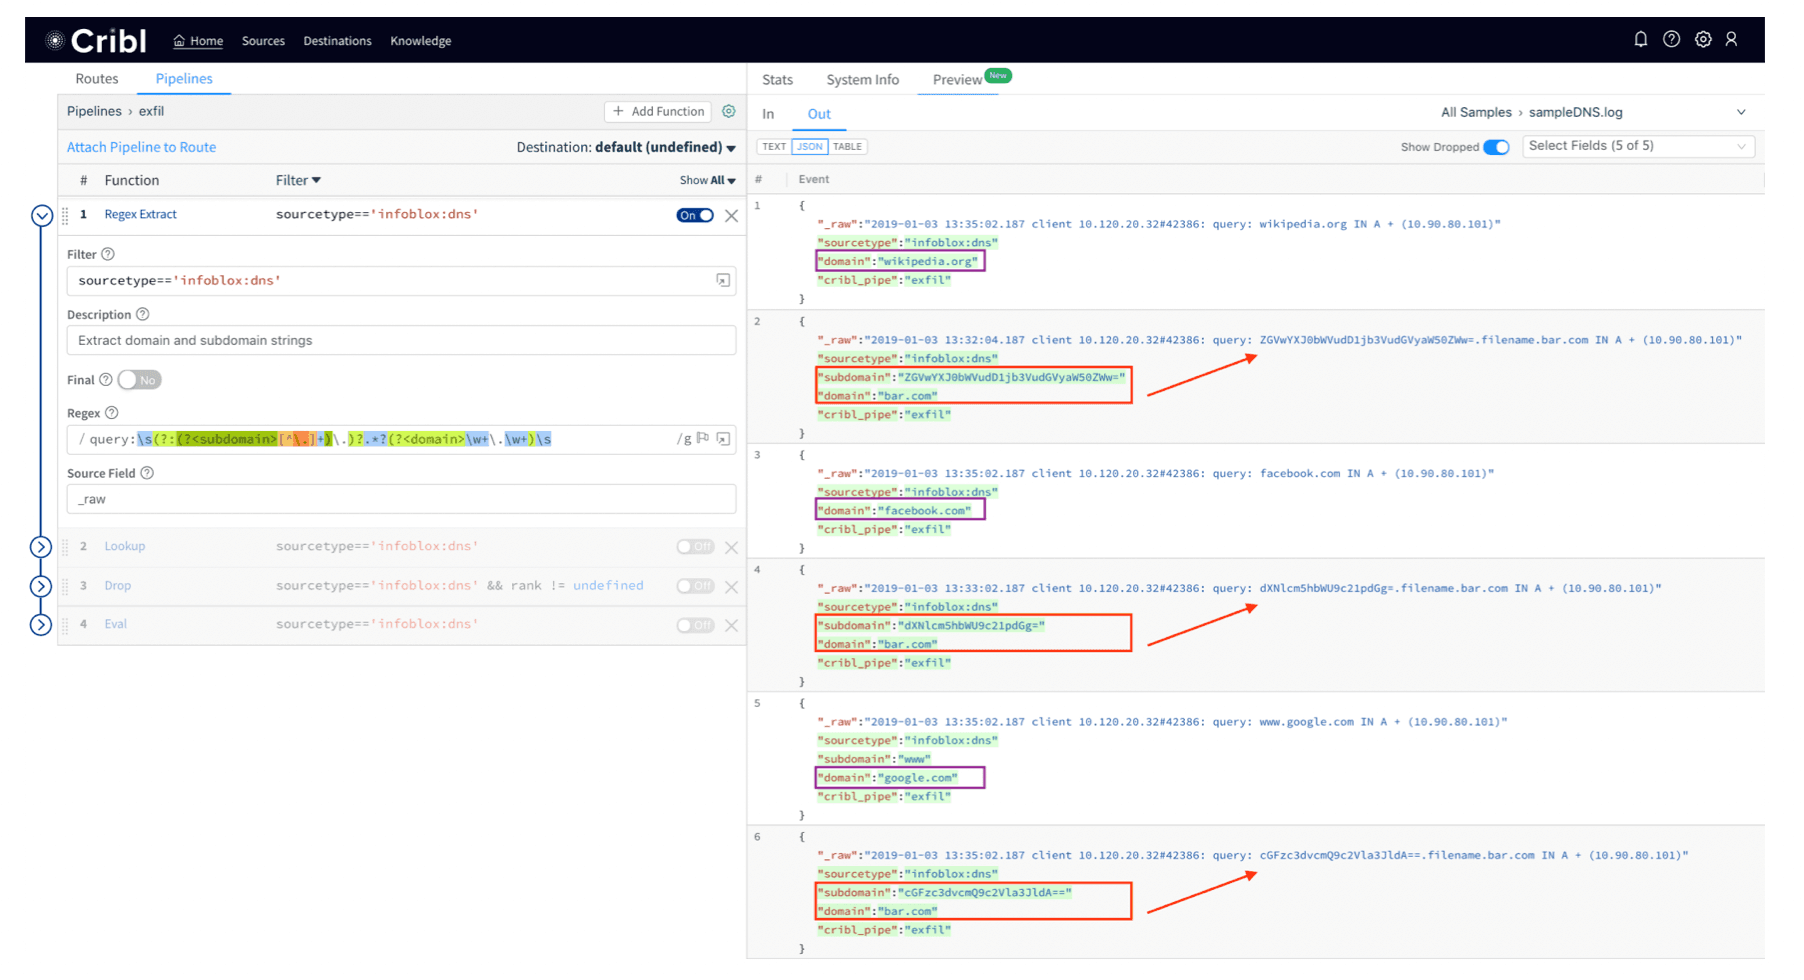Expand the Filter field editor icon
Image resolution: width=1804 pixels, height=980 pixels.
(x=723, y=281)
